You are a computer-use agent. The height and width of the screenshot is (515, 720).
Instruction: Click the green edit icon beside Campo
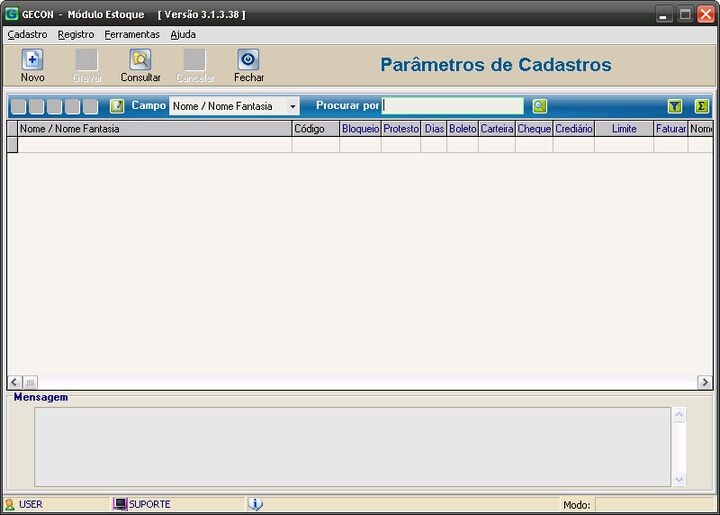[x=117, y=106]
